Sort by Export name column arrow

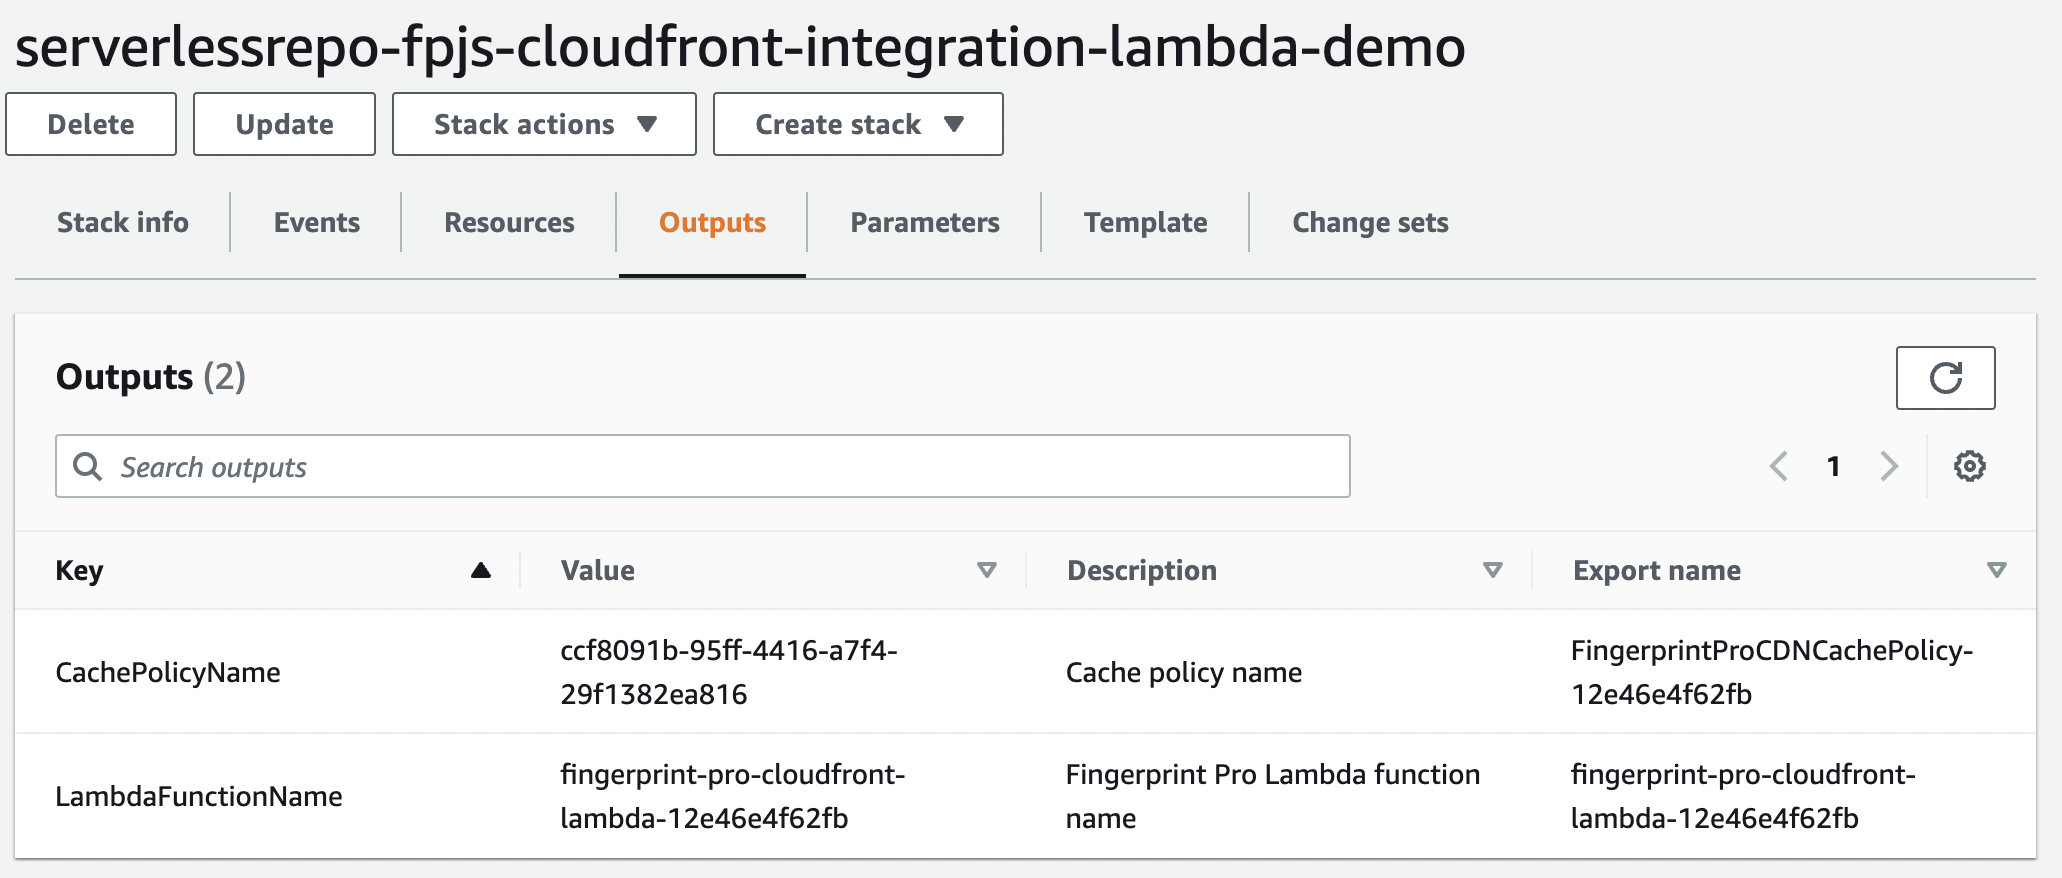(1996, 570)
